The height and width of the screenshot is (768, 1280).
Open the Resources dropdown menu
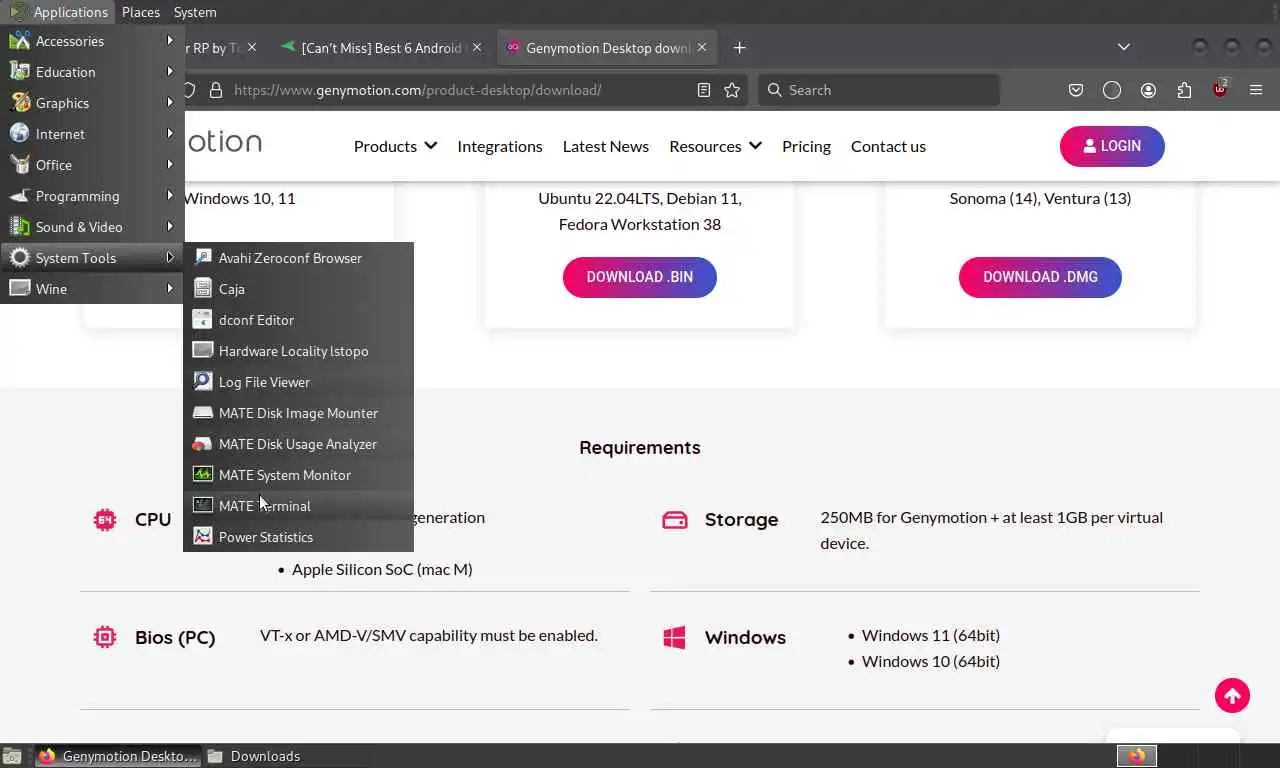(x=715, y=146)
